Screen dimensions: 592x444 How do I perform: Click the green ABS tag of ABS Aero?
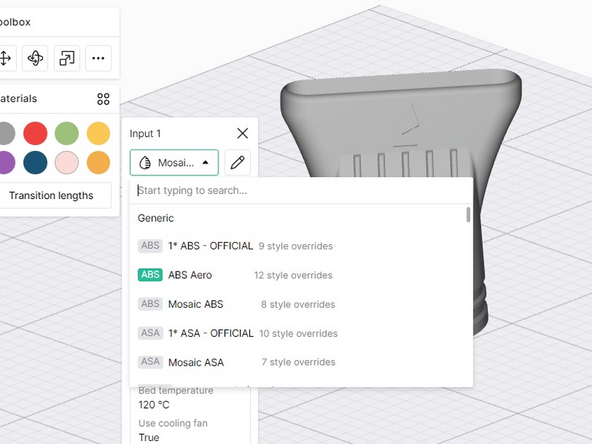pos(150,275)
